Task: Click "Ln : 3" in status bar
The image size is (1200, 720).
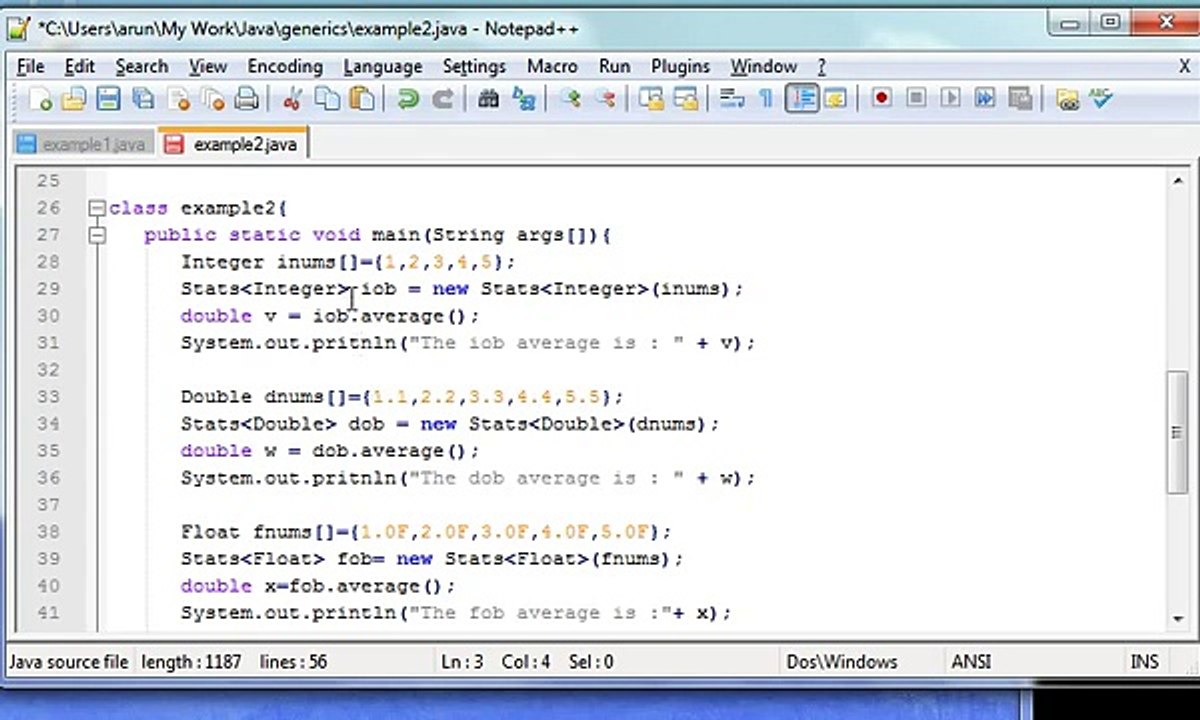Action: (462, 662)
